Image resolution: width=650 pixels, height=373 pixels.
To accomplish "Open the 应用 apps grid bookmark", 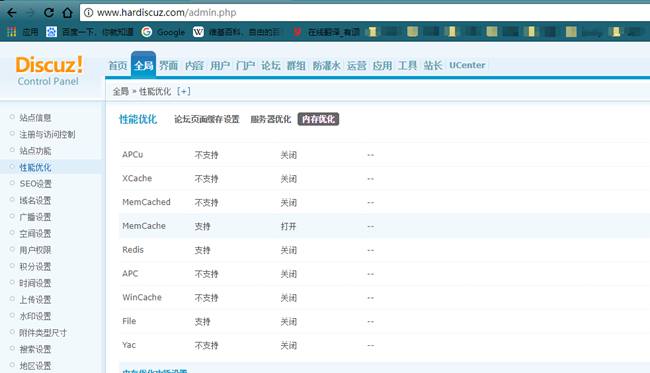I will point(23,32).
